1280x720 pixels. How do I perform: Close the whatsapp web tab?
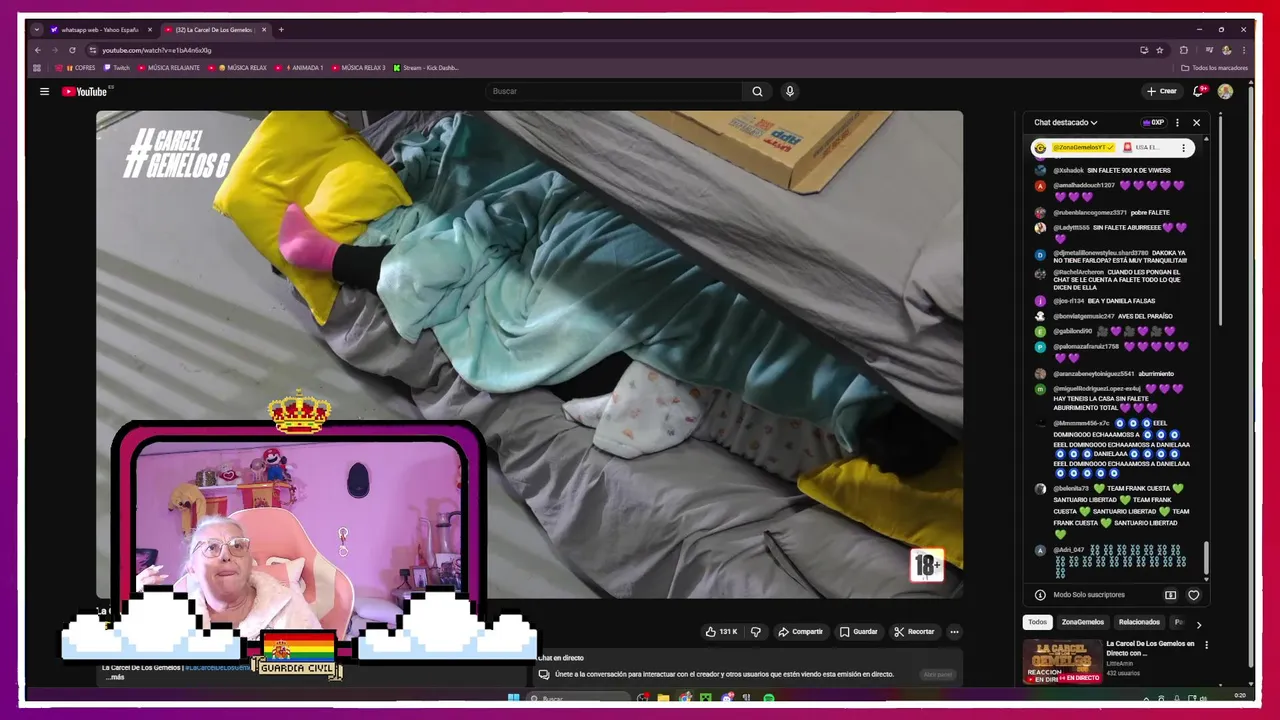(150, 30)
